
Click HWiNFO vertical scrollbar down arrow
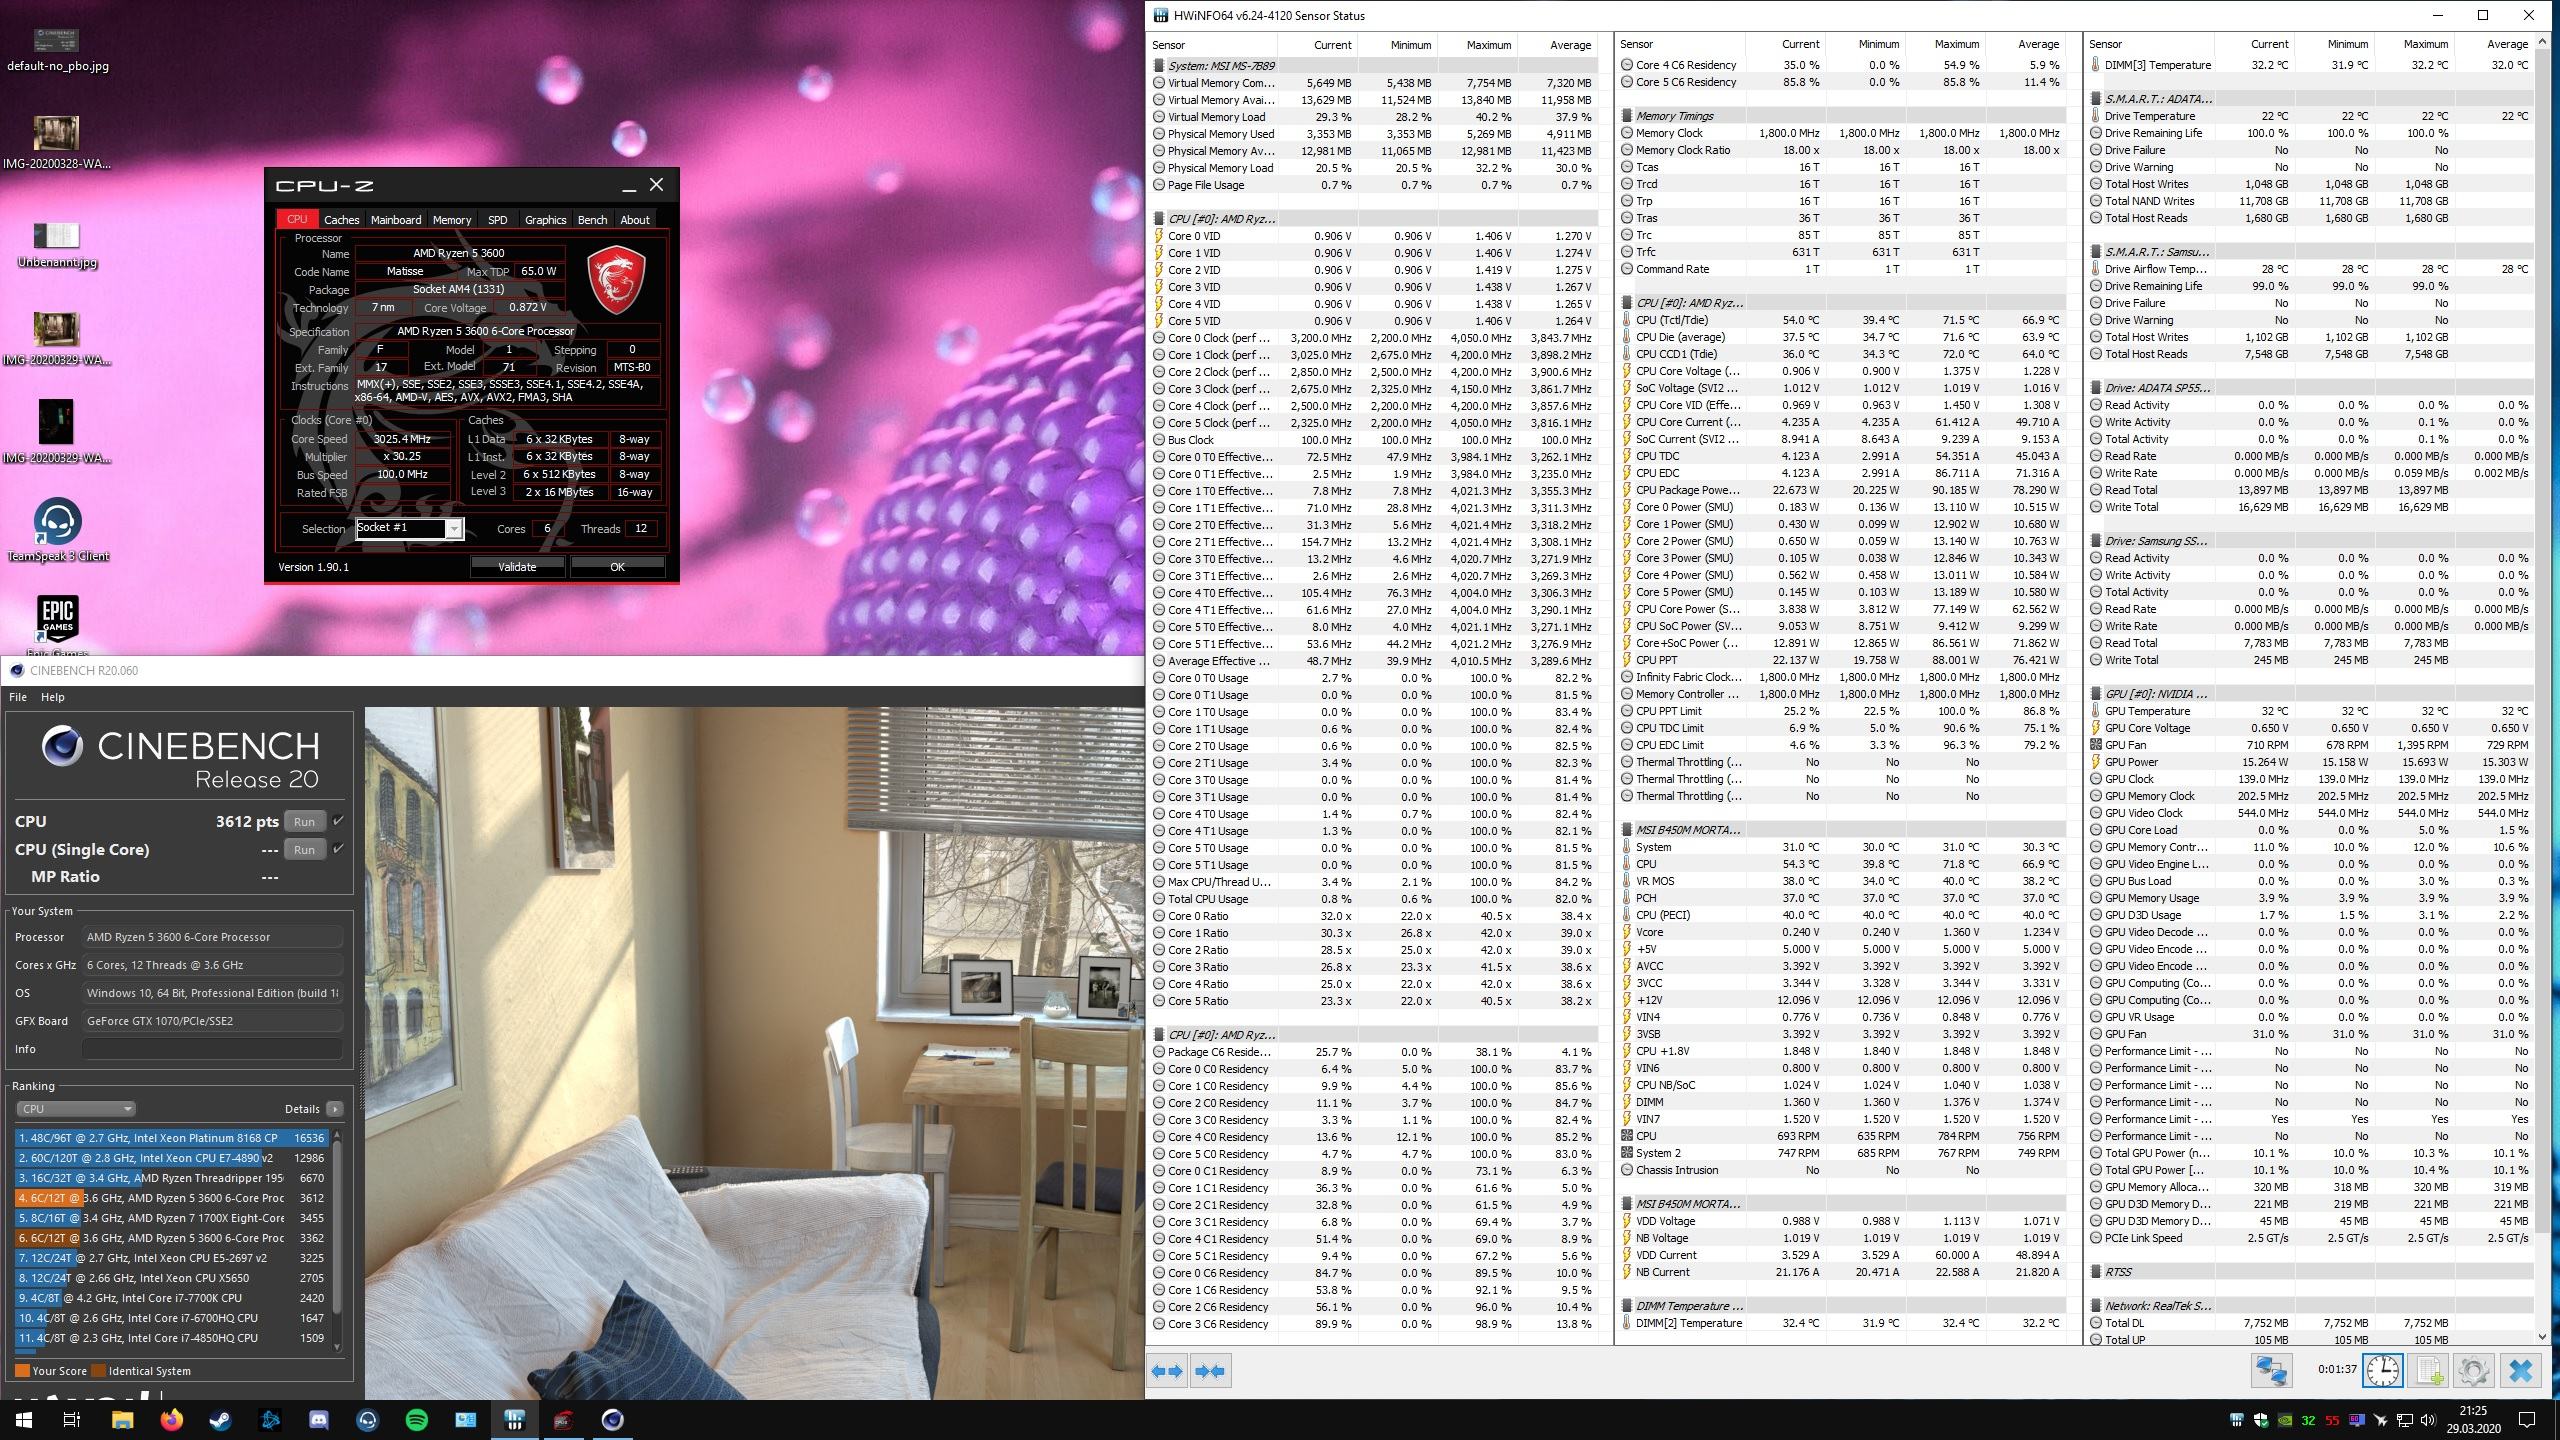2543,1337
